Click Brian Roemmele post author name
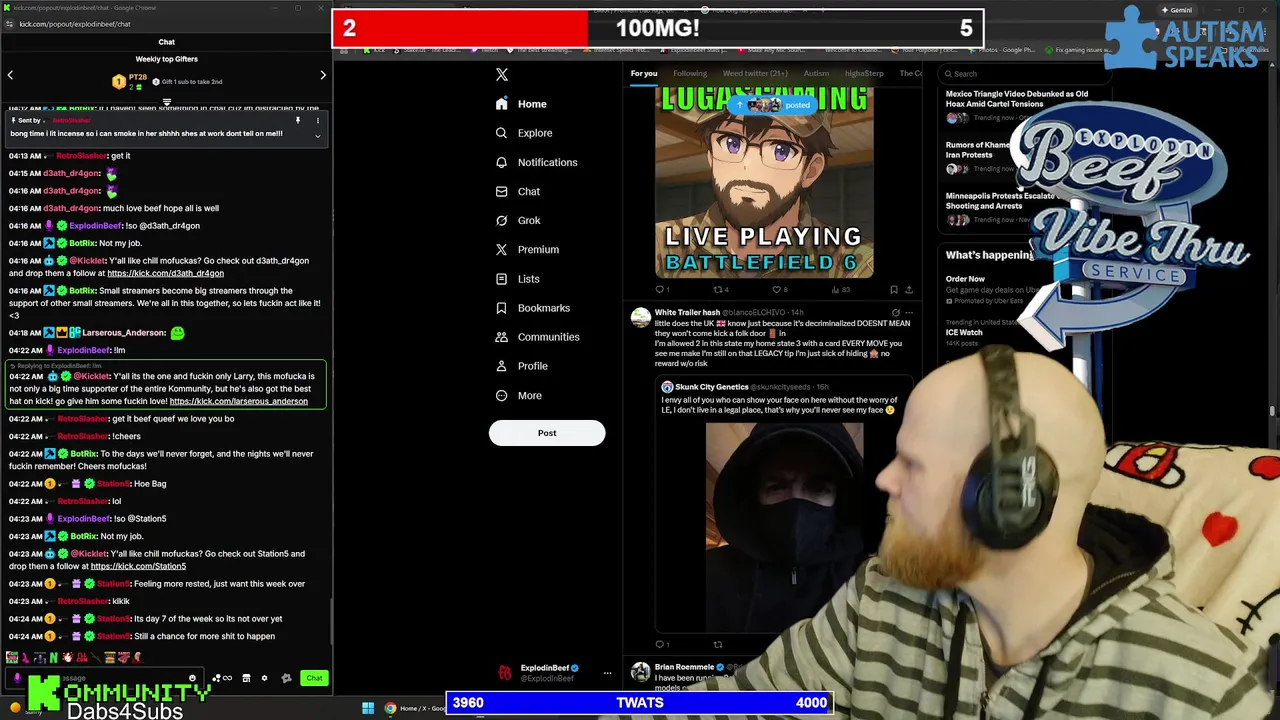This screenshot has width=1280, height=720. [x=684, y=667]
